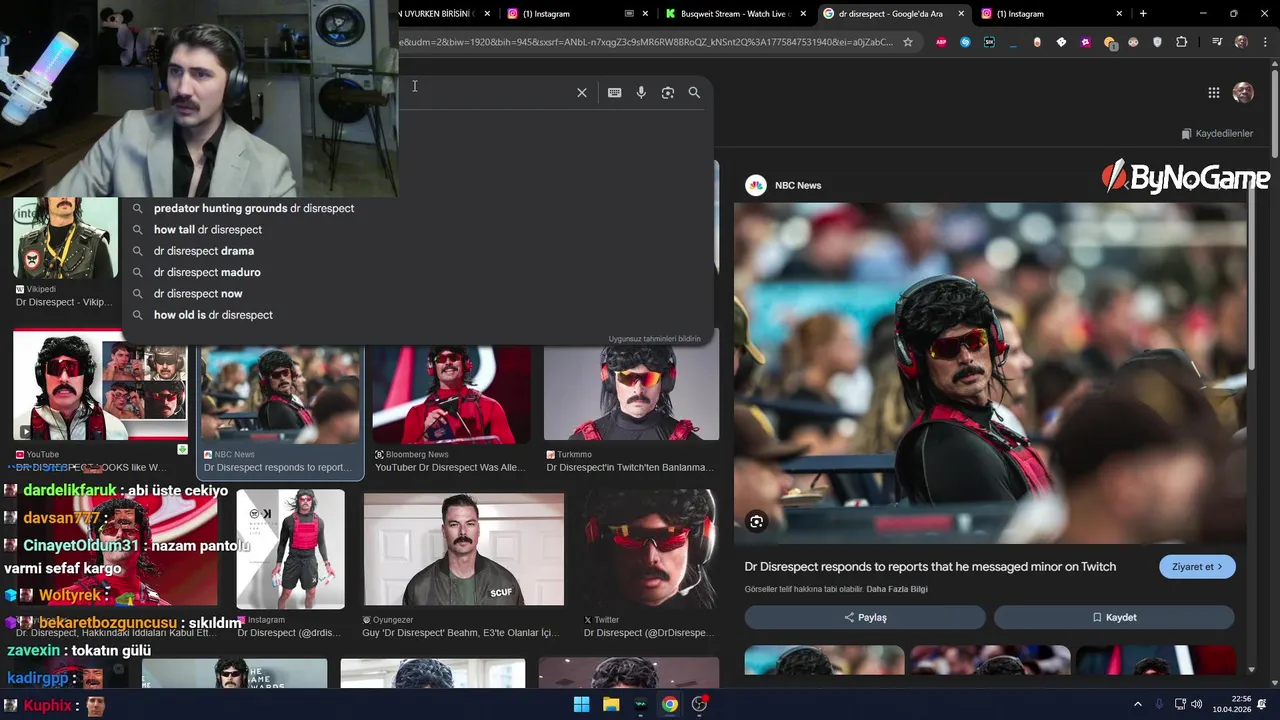Select the NBC News grid image result

[x=280, y=396]
